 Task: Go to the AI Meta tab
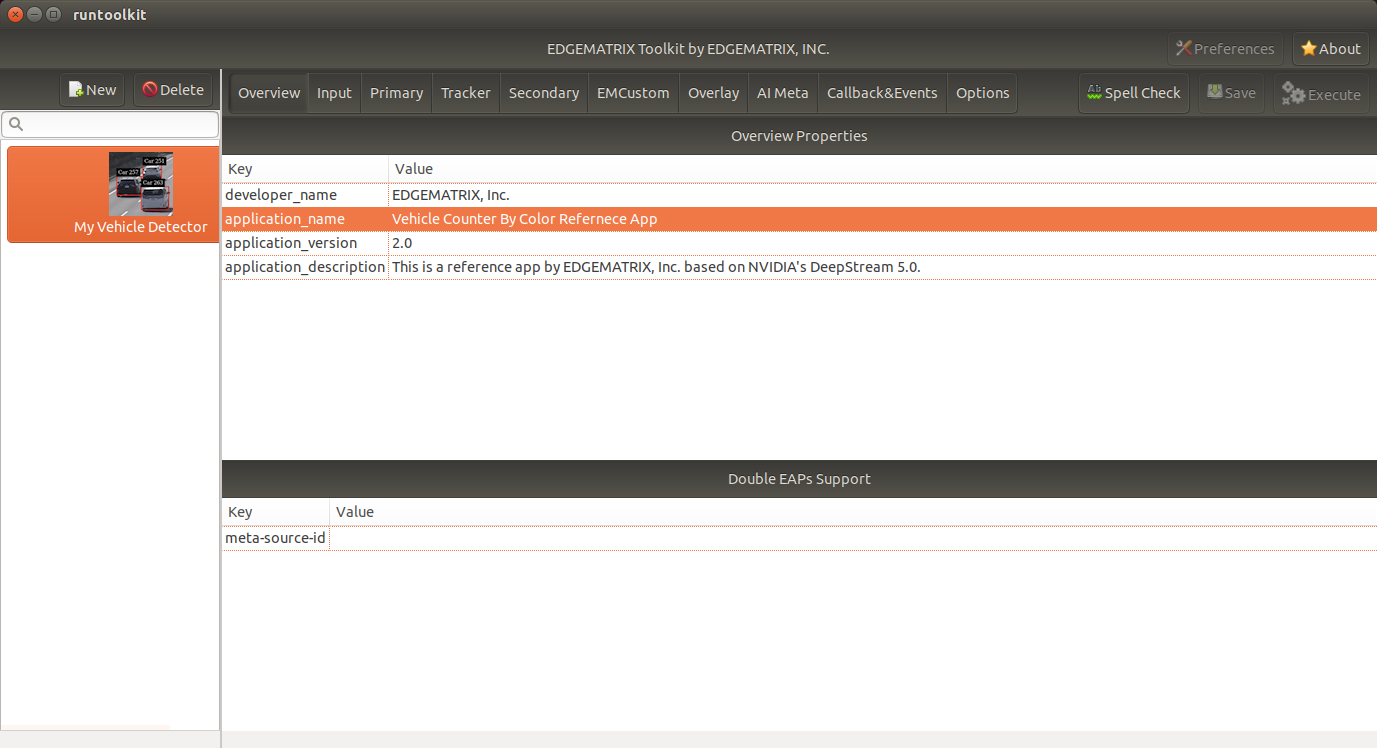783,93
